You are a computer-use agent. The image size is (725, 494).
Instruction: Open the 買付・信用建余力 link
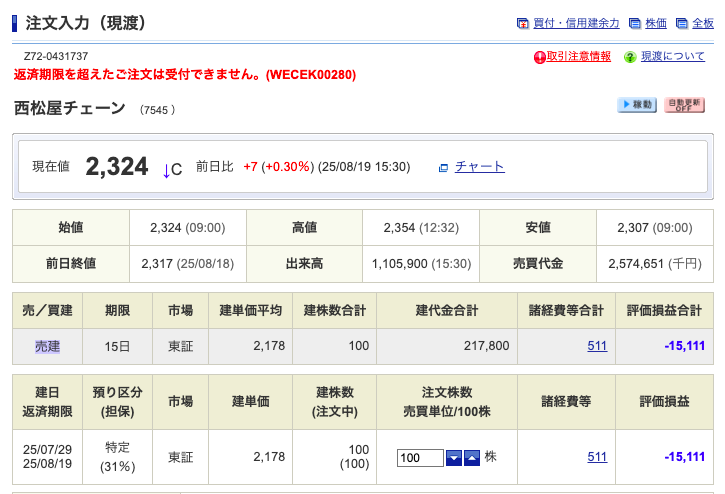(576, 23)
